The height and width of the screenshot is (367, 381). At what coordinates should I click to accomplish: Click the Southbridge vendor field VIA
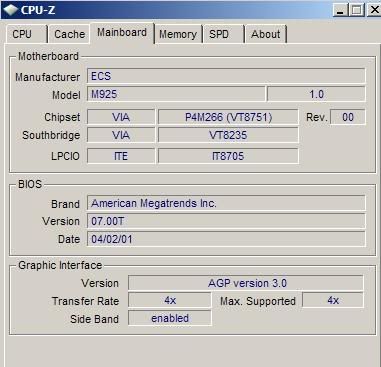121,135
